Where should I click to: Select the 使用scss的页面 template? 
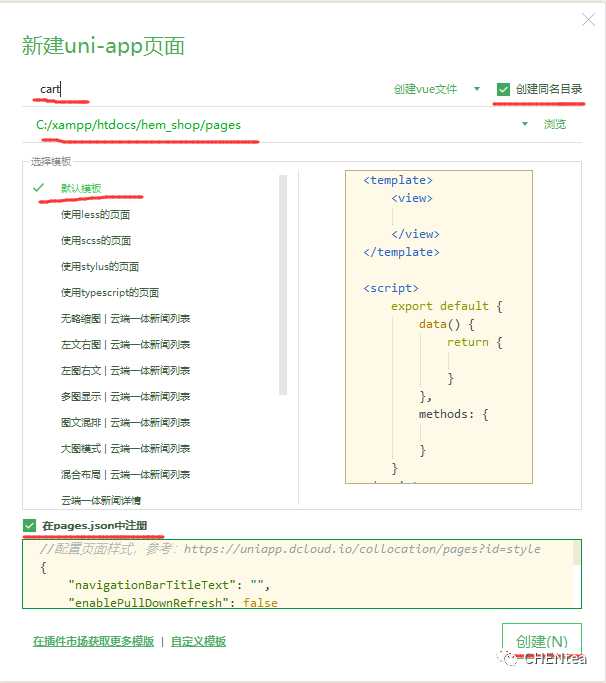[96, 240]
